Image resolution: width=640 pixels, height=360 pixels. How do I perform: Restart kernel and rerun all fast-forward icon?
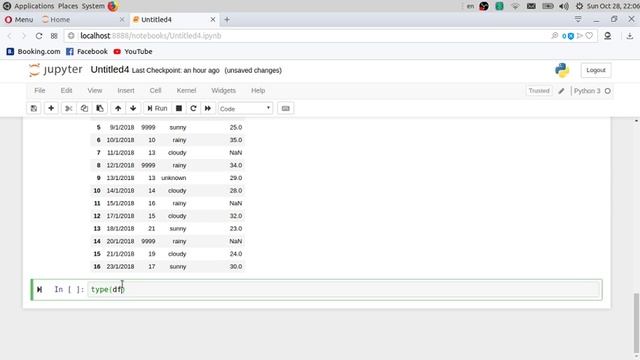click(208, 109)
